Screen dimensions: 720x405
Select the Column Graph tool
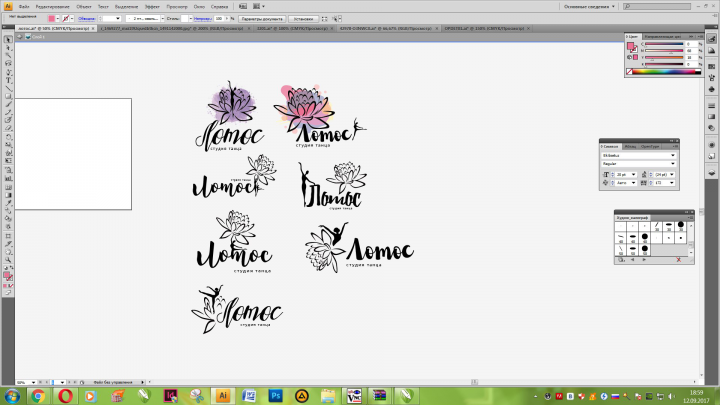(8, 178)
